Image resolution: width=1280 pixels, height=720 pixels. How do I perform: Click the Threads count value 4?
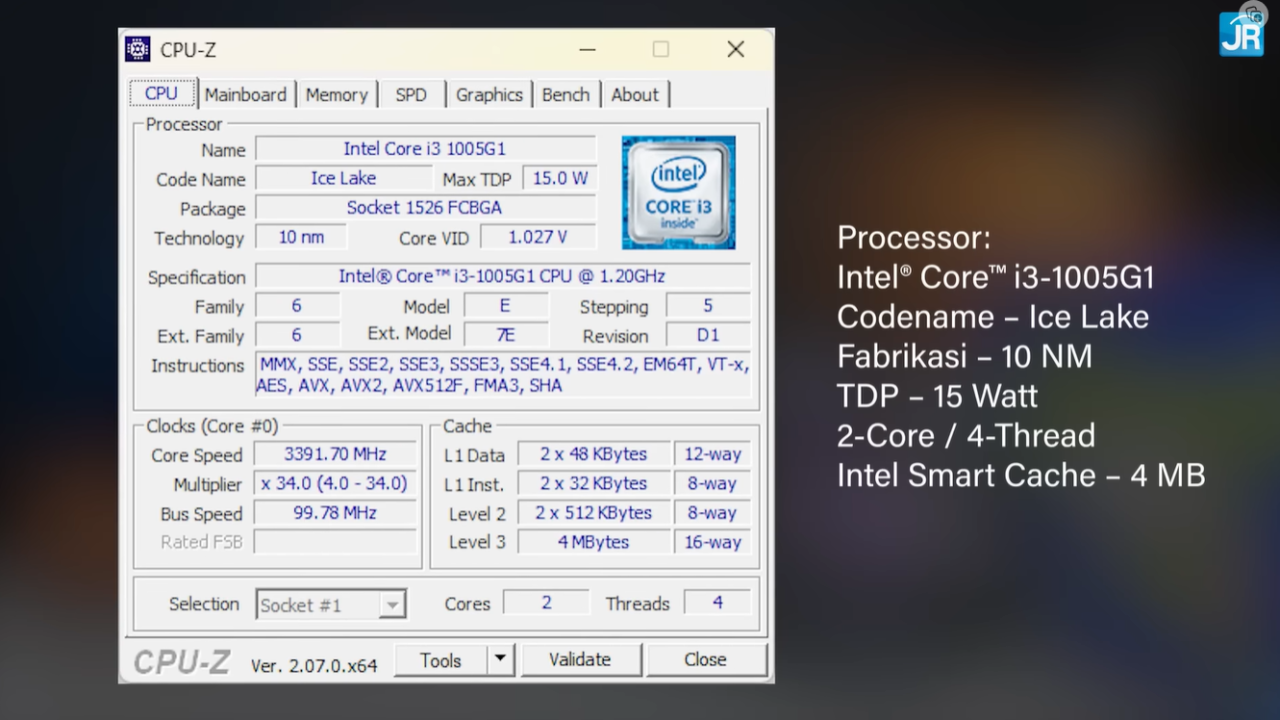pyautogui.click(x=717, y=602)
